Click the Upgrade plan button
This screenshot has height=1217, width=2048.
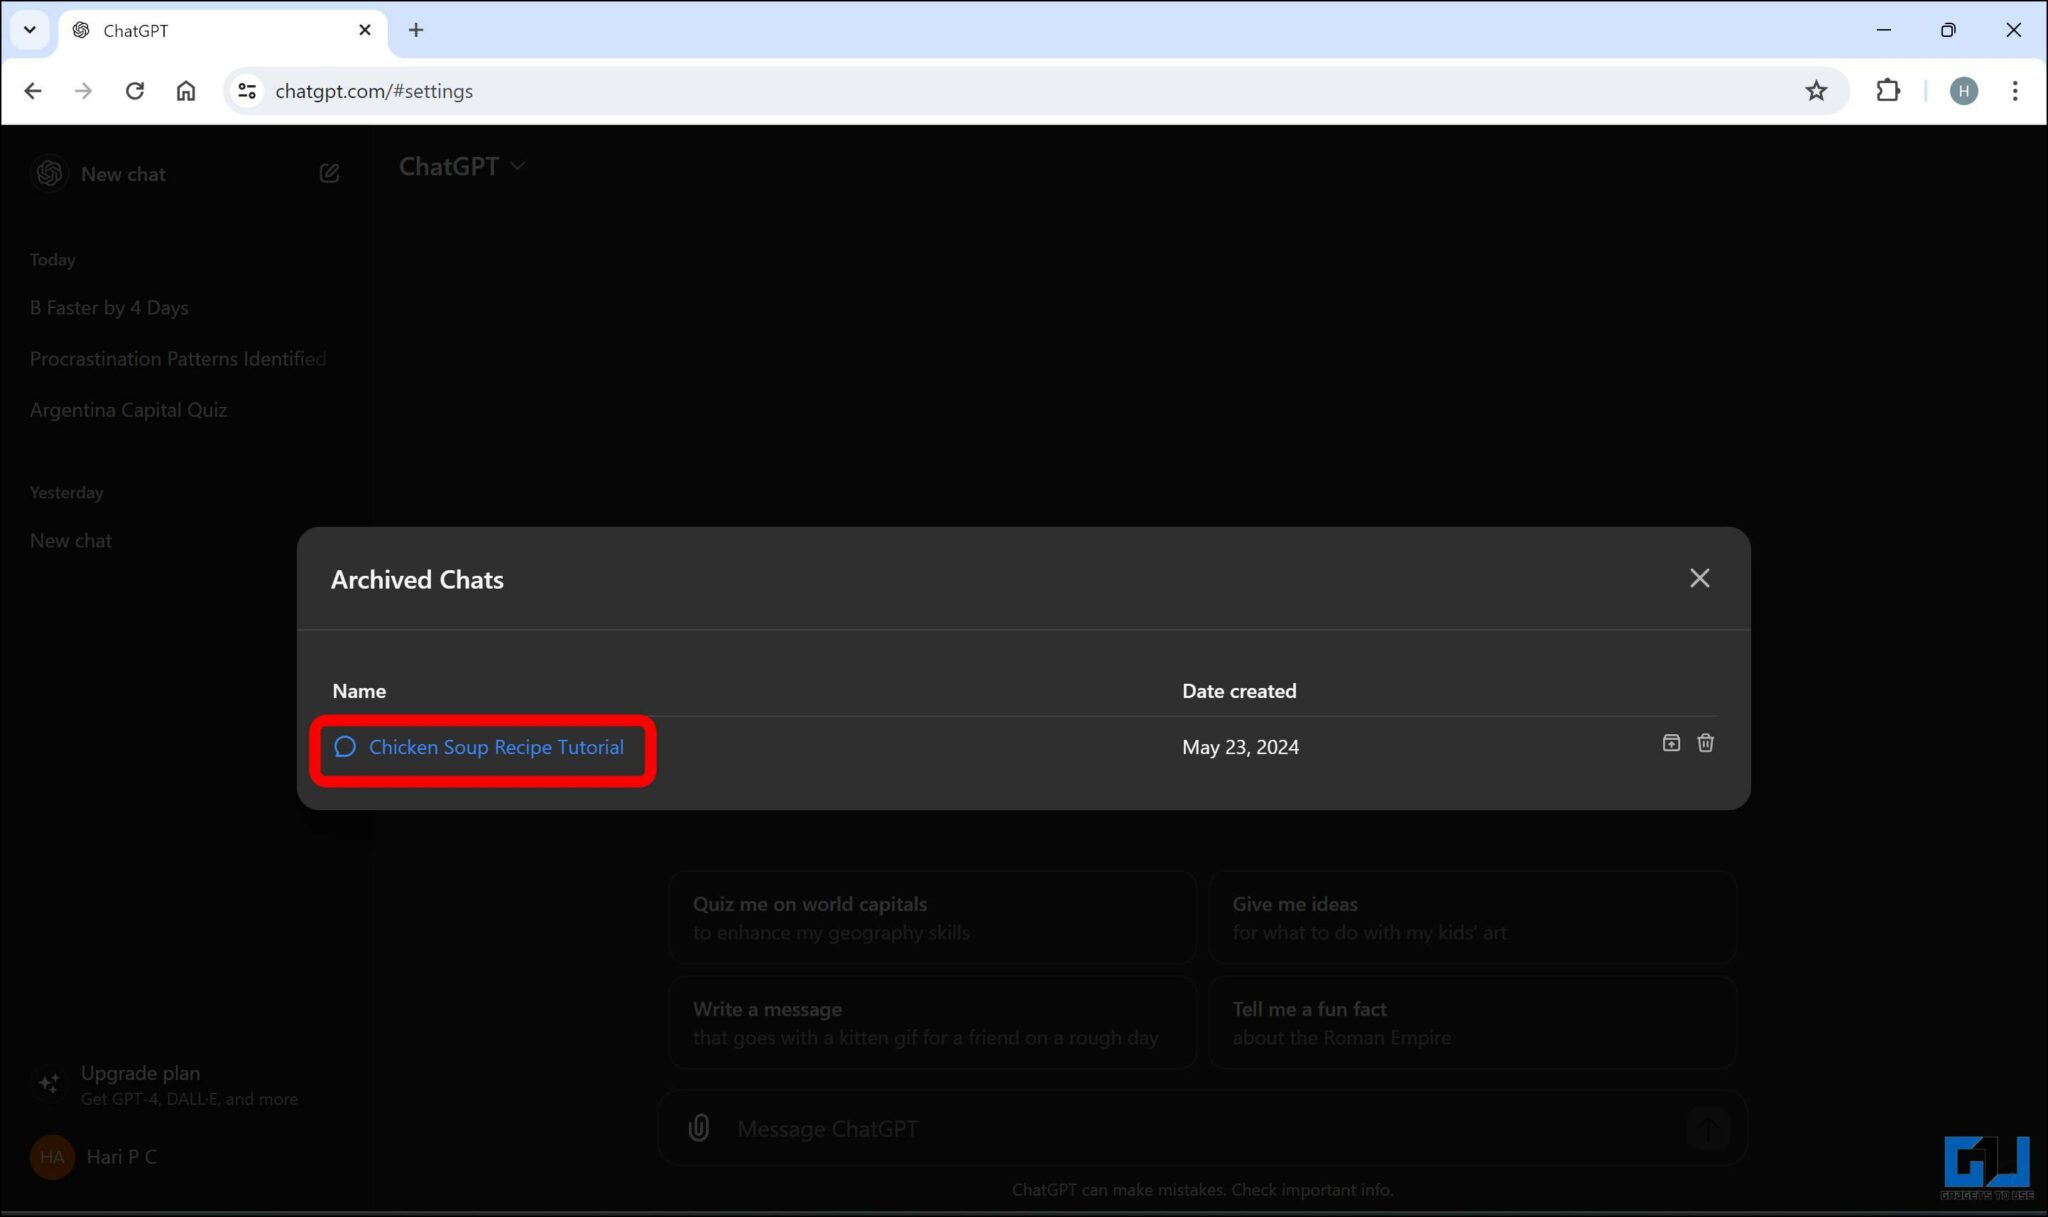point(140,1083)
